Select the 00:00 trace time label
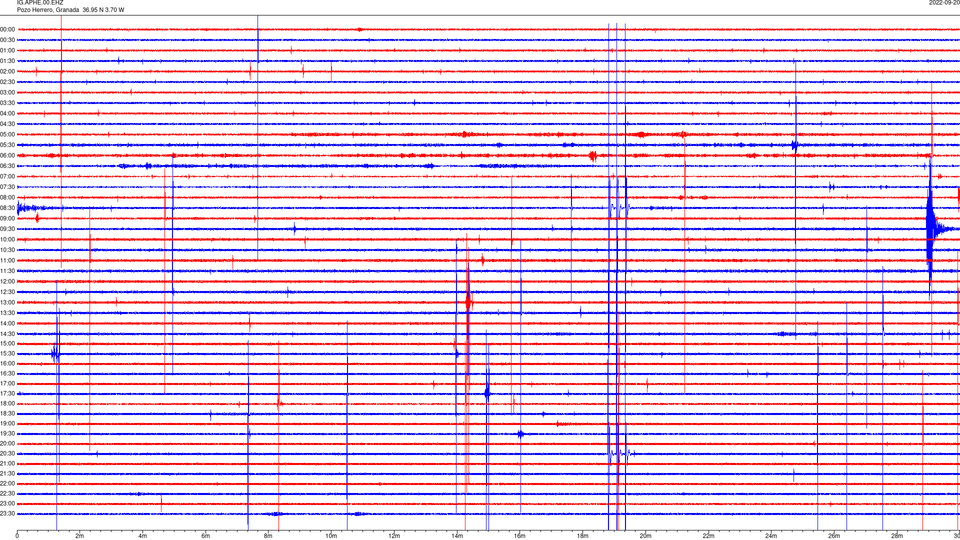Screen dimensions: 960x540 pyautogui.click(x=7, y=29)
